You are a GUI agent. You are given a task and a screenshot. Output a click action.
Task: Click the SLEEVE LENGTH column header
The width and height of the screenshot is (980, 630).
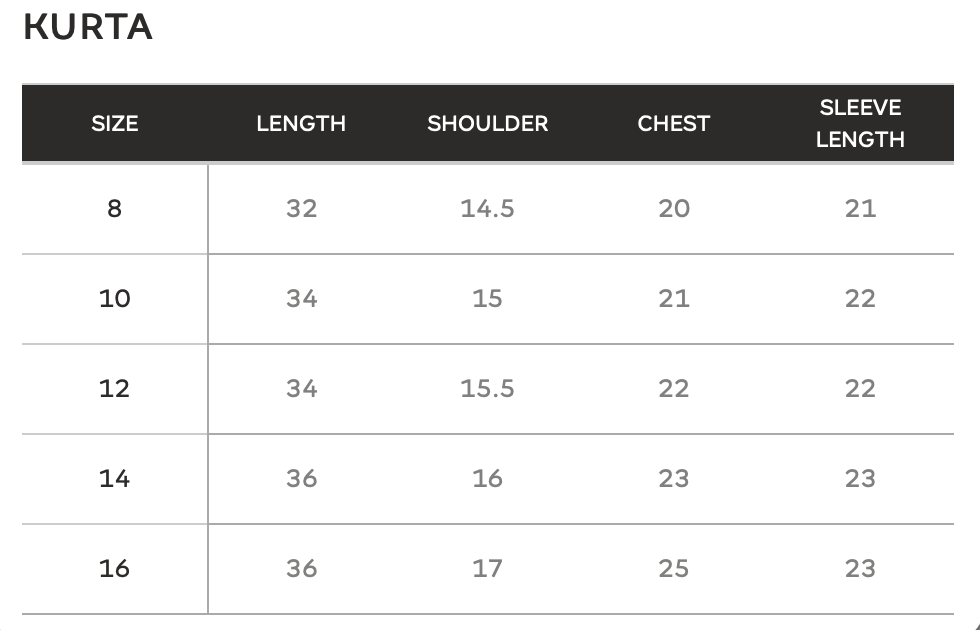pyautogui.click(x=861, y=123)
